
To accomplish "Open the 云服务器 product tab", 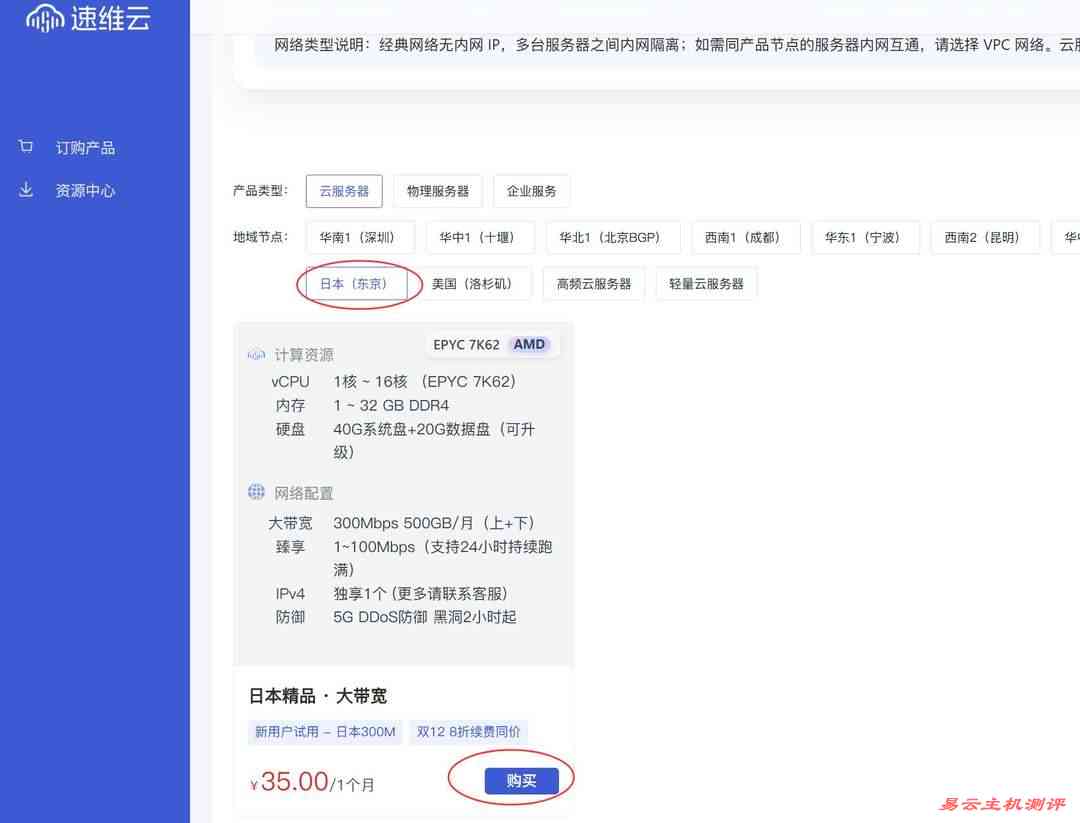I will 344,191.
